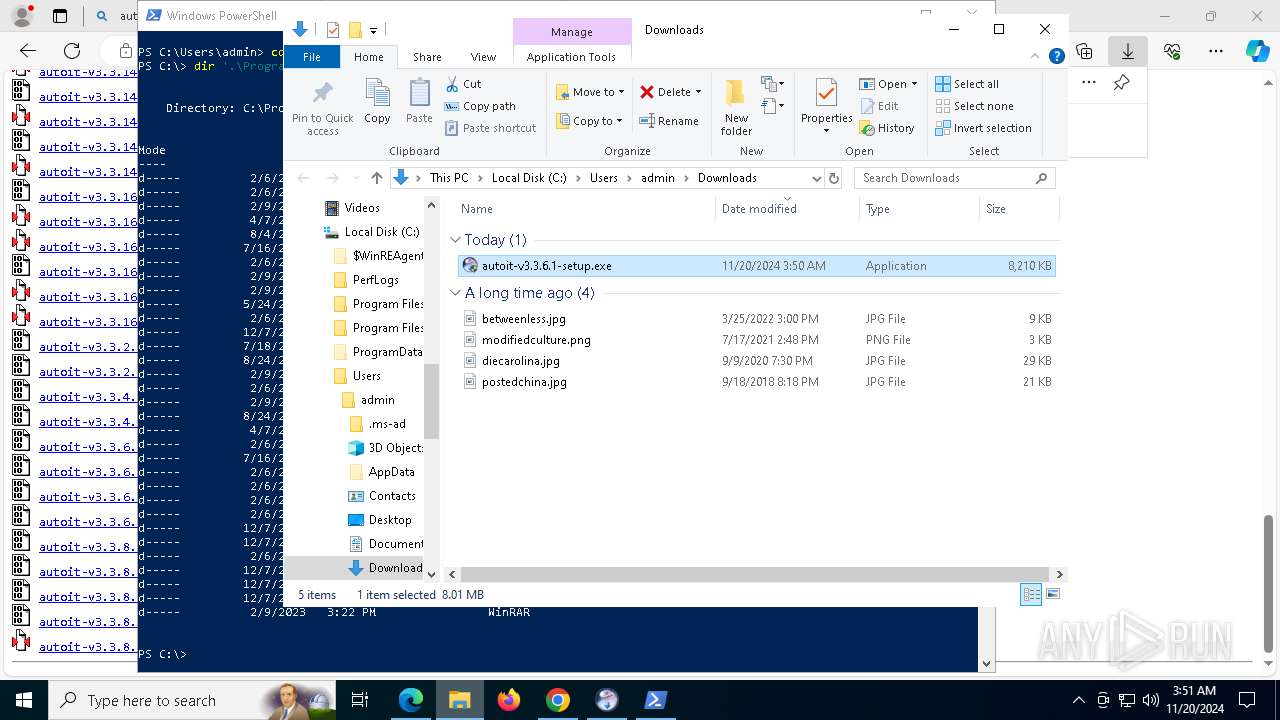Click Pin to Quick access in ribbon
The width and height of the screenshot is (1280, 720).
[322, 108]
